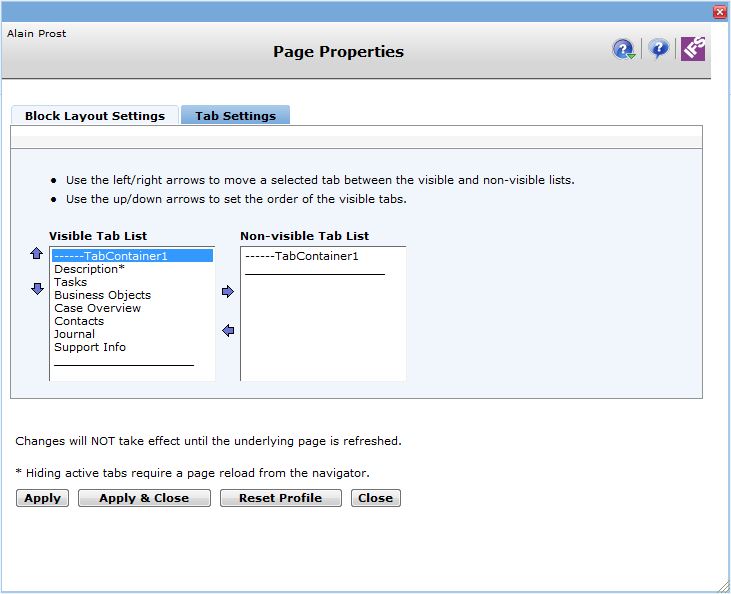Viewport: 731px width, 594px height.
Task: Click right arrow to hide selected tab
Action: (228, 292)
